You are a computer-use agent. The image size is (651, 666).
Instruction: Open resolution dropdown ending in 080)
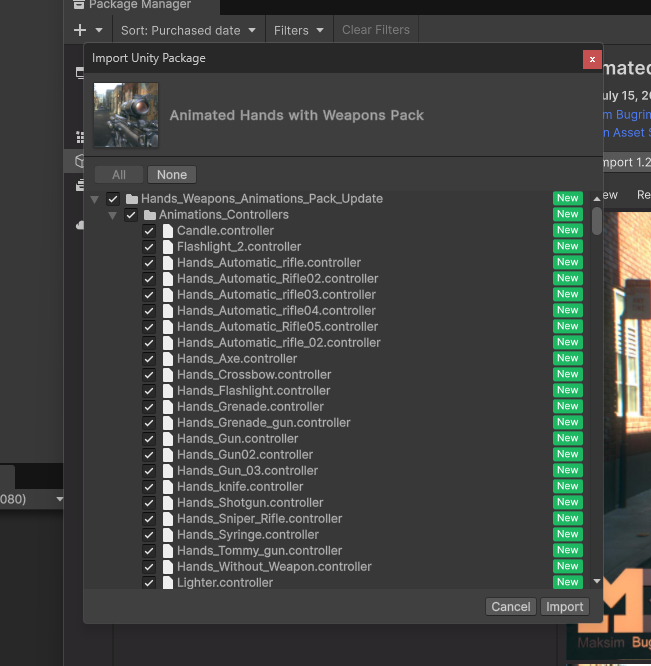click(32, 499)
